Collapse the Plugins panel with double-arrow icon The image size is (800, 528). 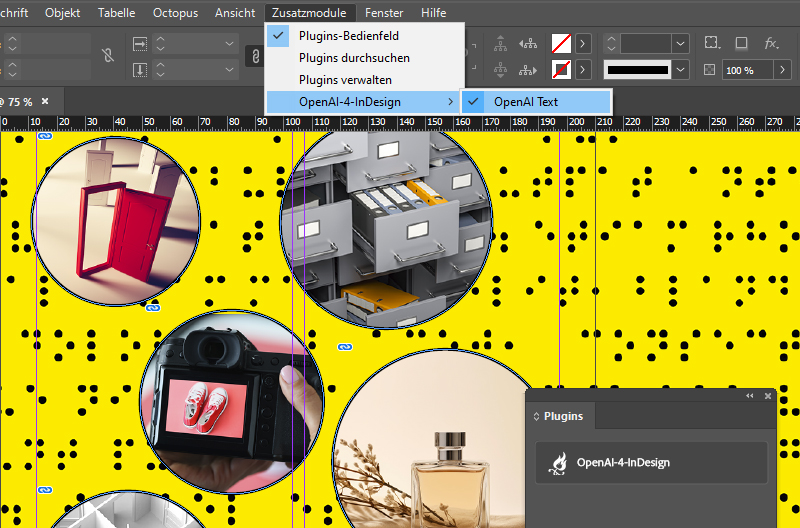tap(750, 396)
